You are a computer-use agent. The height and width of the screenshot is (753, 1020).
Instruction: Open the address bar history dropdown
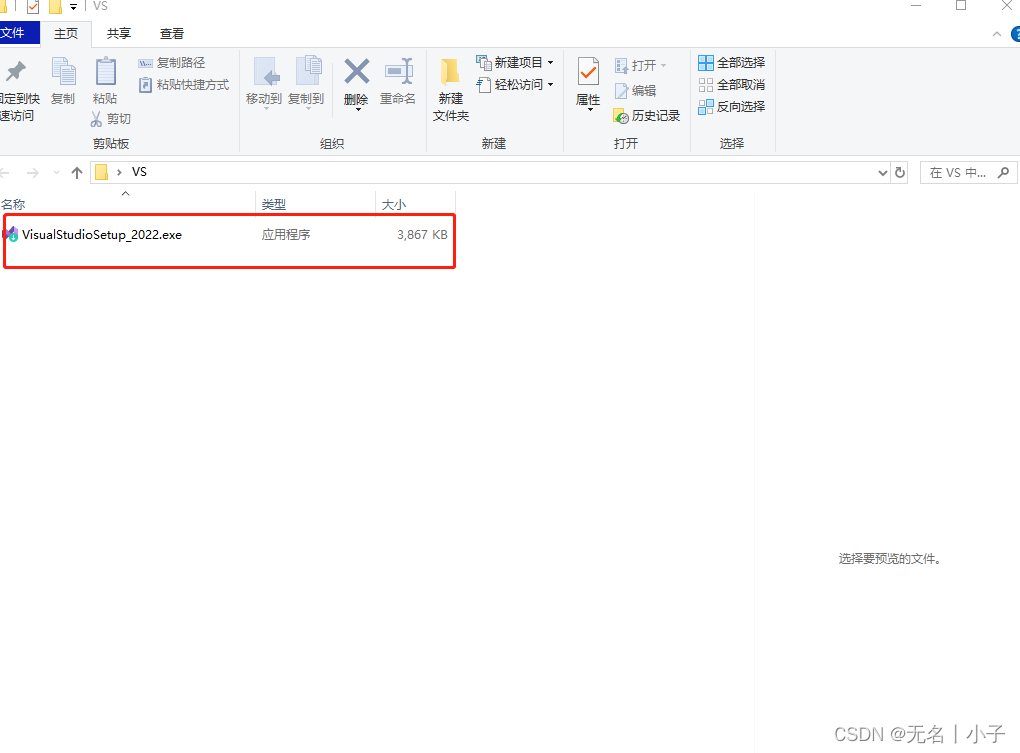click(882, 172)
